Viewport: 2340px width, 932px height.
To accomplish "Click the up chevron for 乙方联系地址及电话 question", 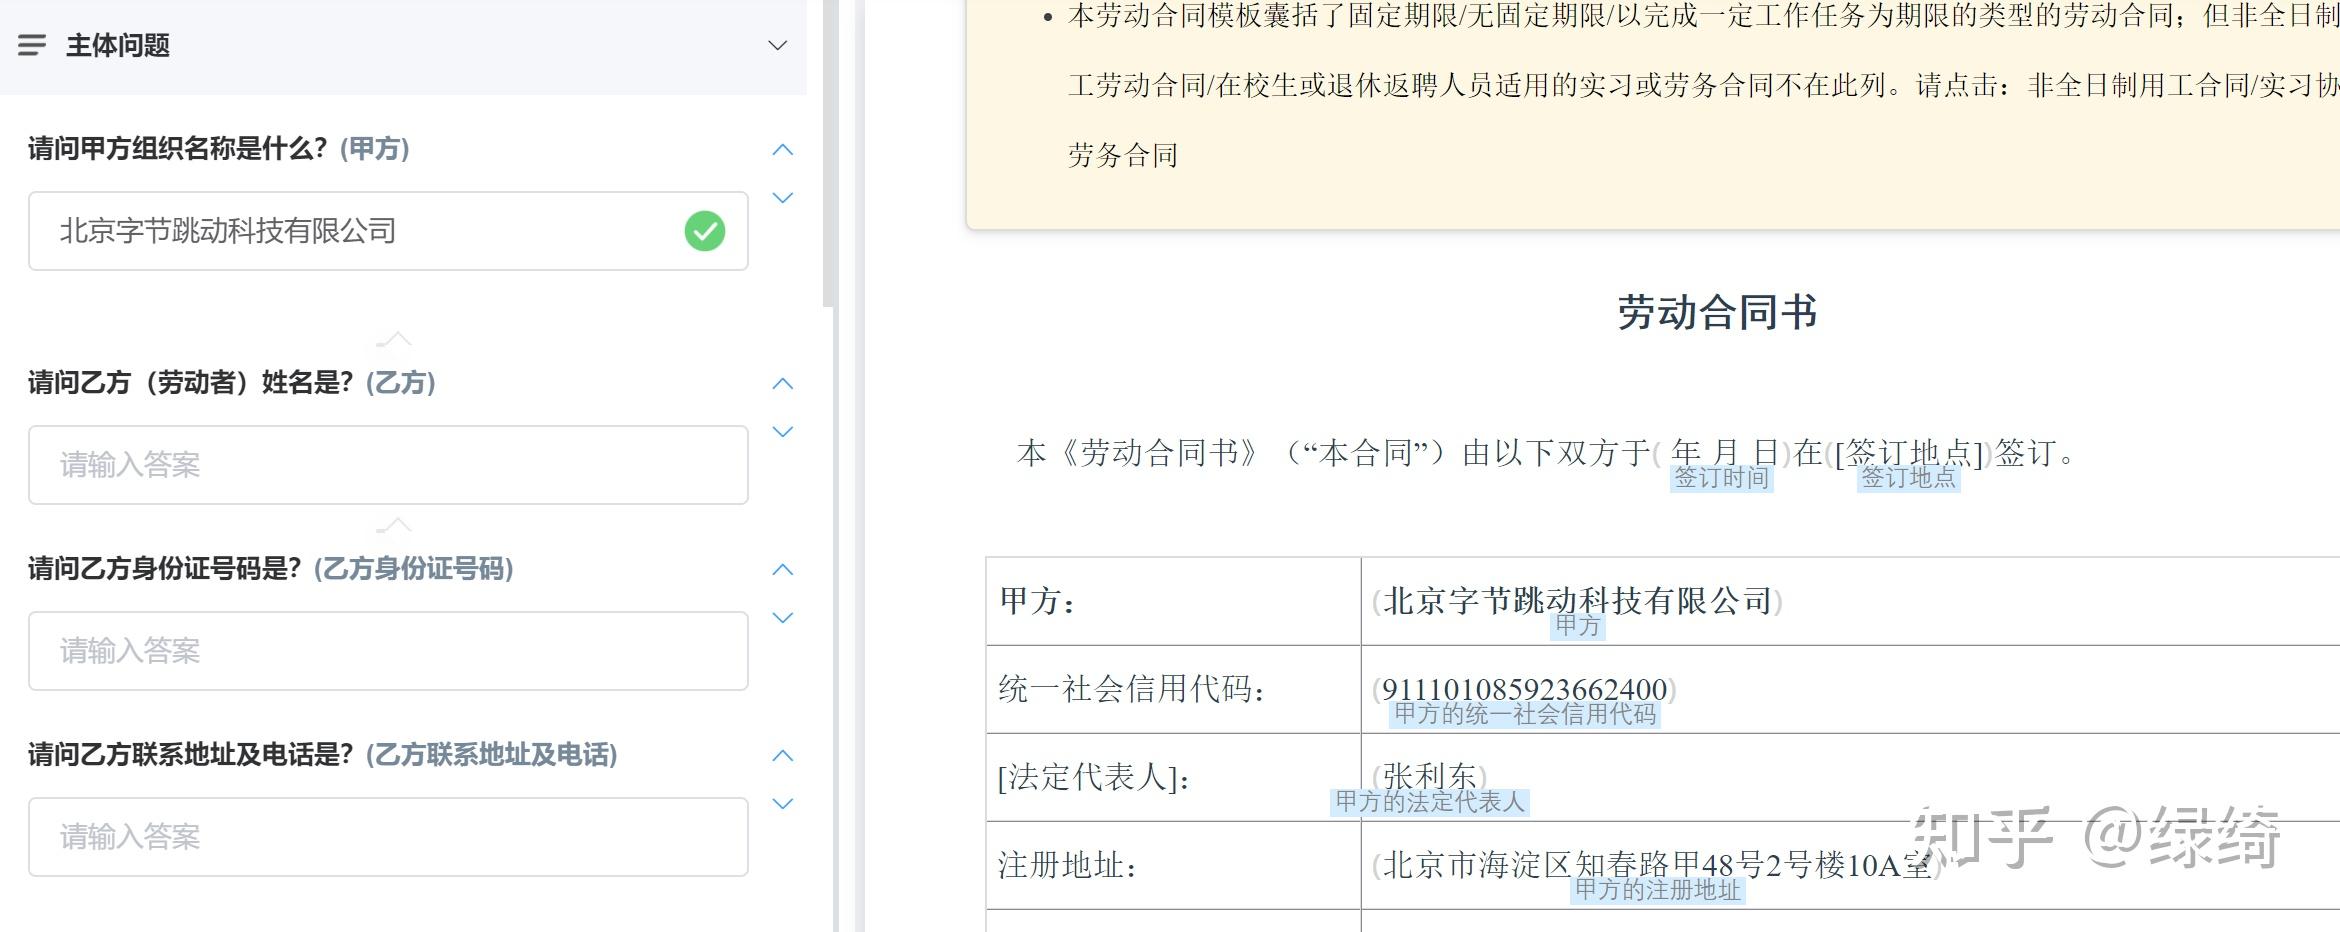I will 783,756.
